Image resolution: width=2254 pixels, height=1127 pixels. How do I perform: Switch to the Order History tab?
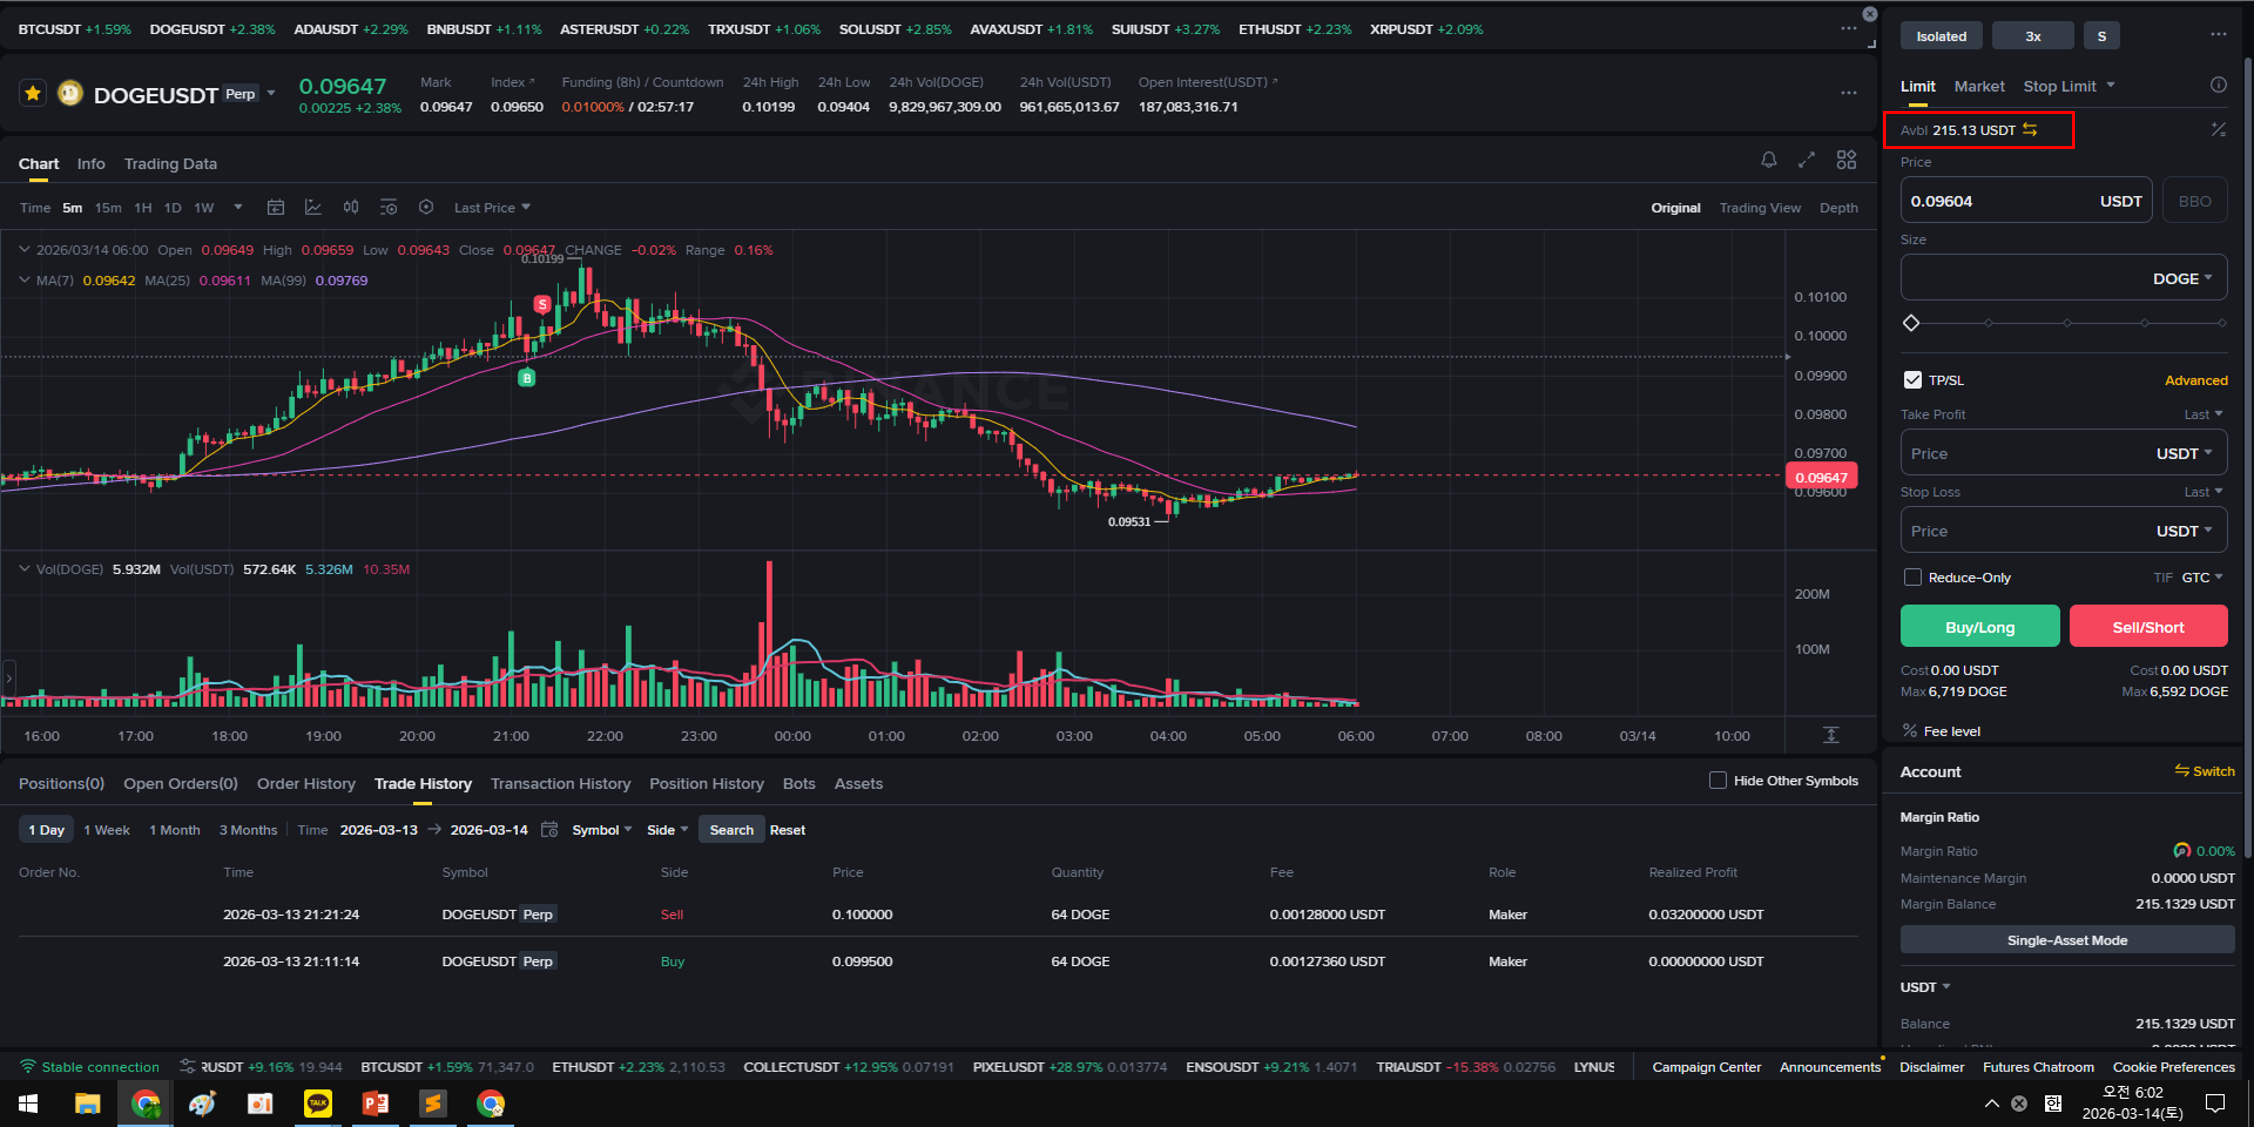(306, 783)
